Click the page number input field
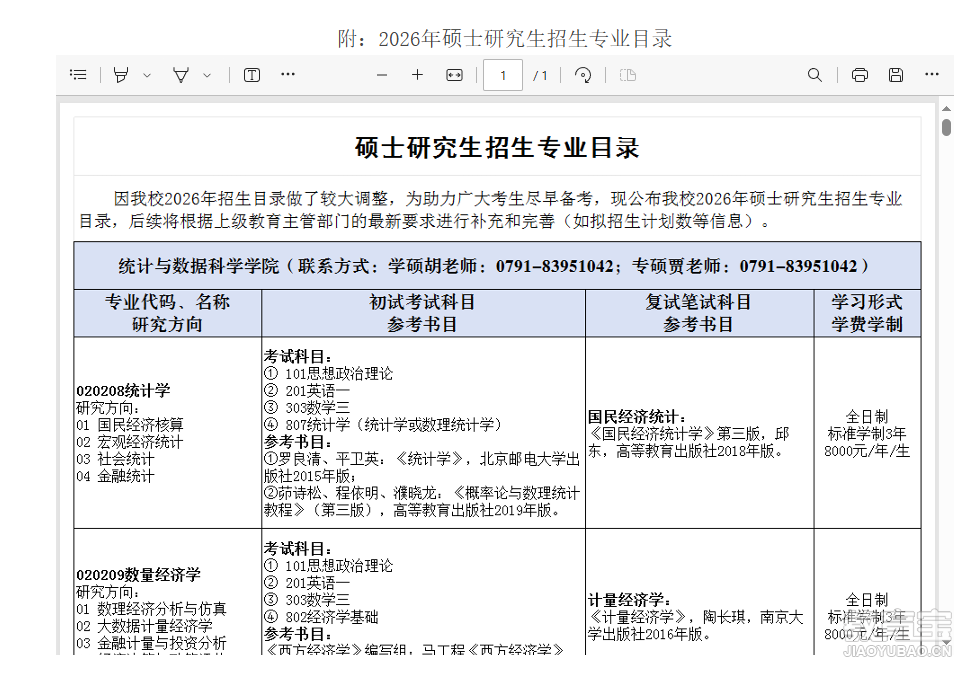 click(x=503, y=75)
